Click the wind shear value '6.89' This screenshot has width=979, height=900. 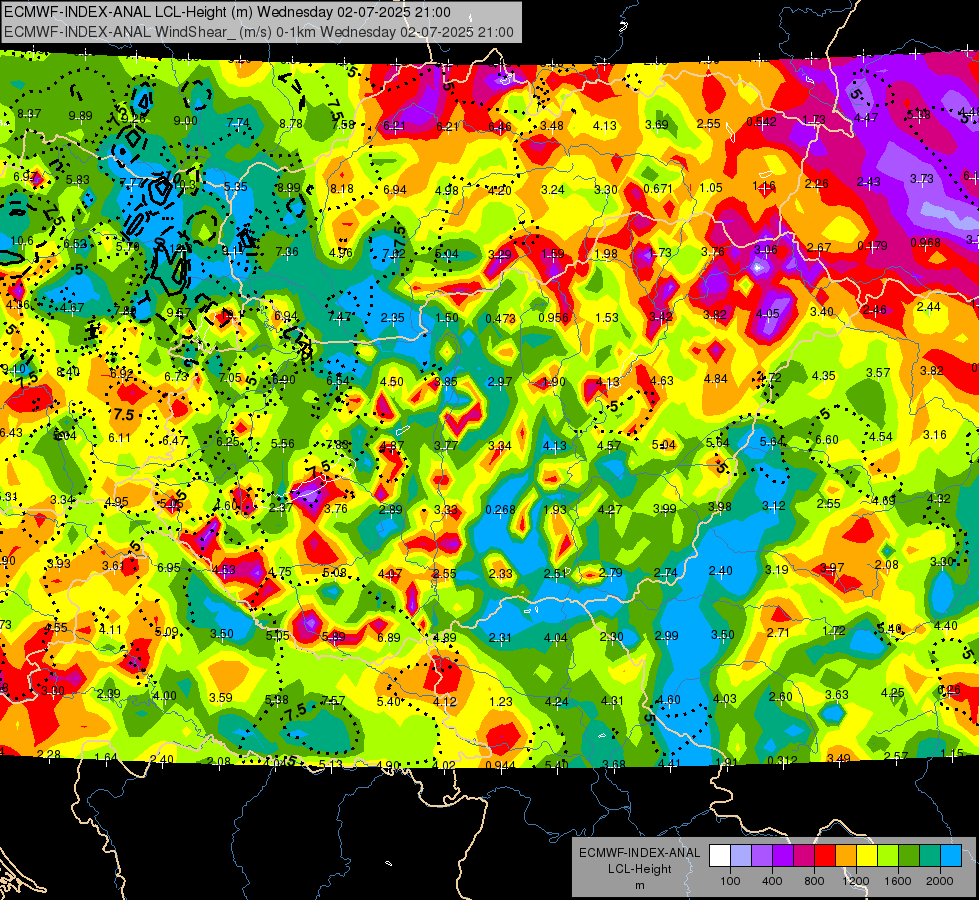click(388, 638)
